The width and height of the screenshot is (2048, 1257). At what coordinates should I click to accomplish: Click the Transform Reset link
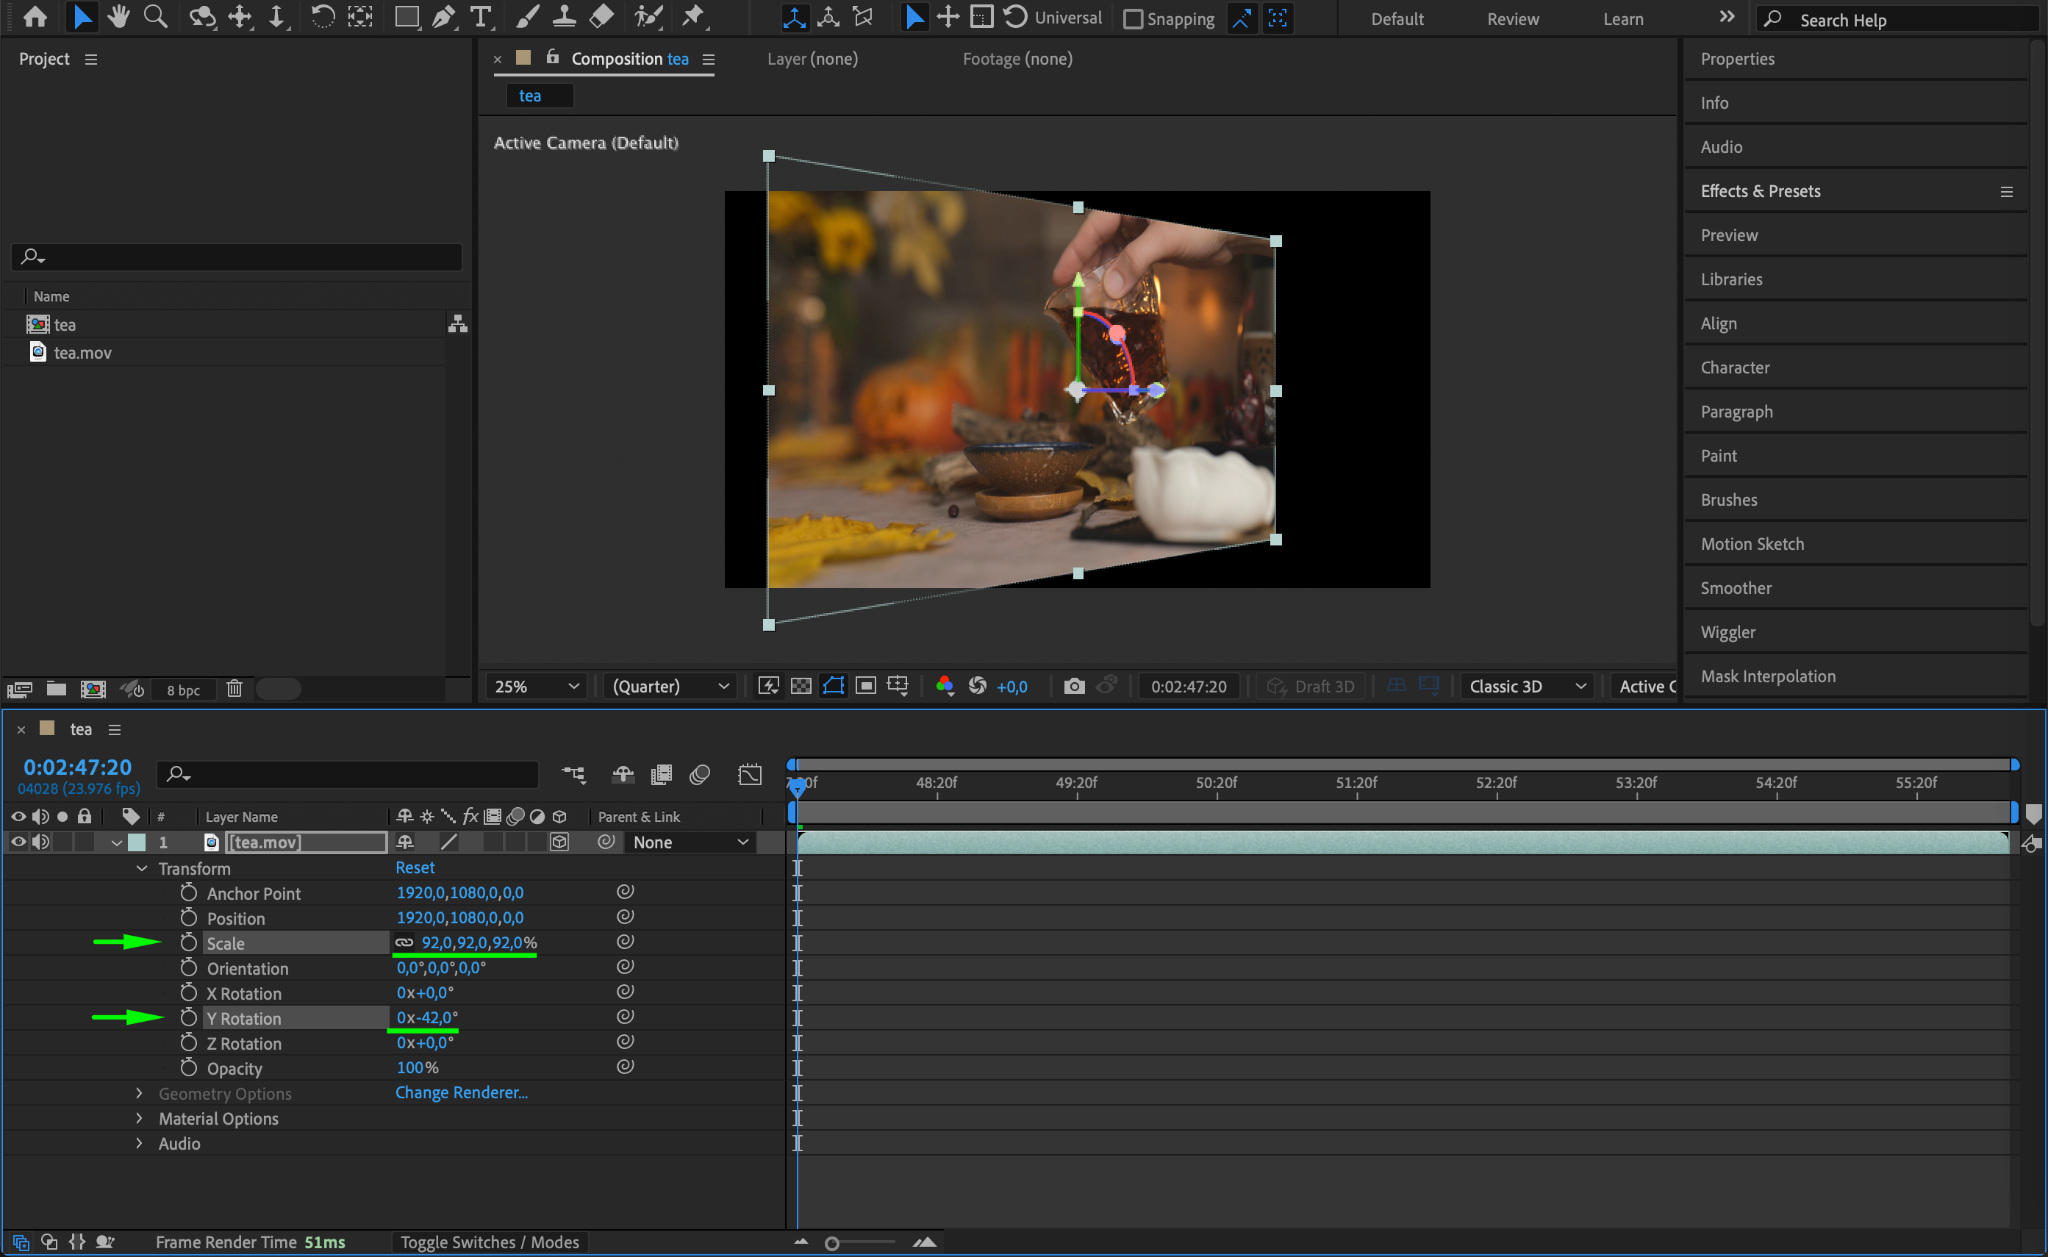(x=415, y=868)
